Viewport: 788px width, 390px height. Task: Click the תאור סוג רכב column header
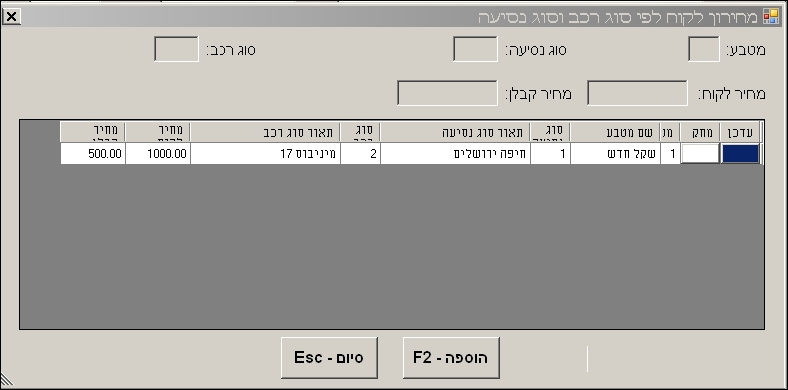[265, 132]
